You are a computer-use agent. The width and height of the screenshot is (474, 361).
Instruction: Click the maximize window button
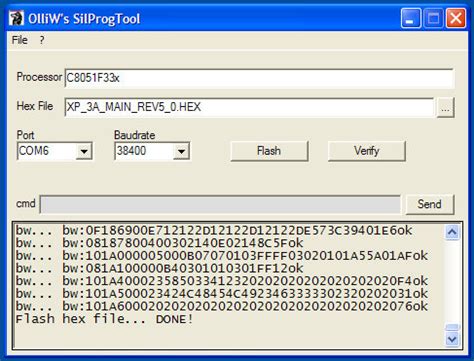pyautogui.click(x=433, y=18)
